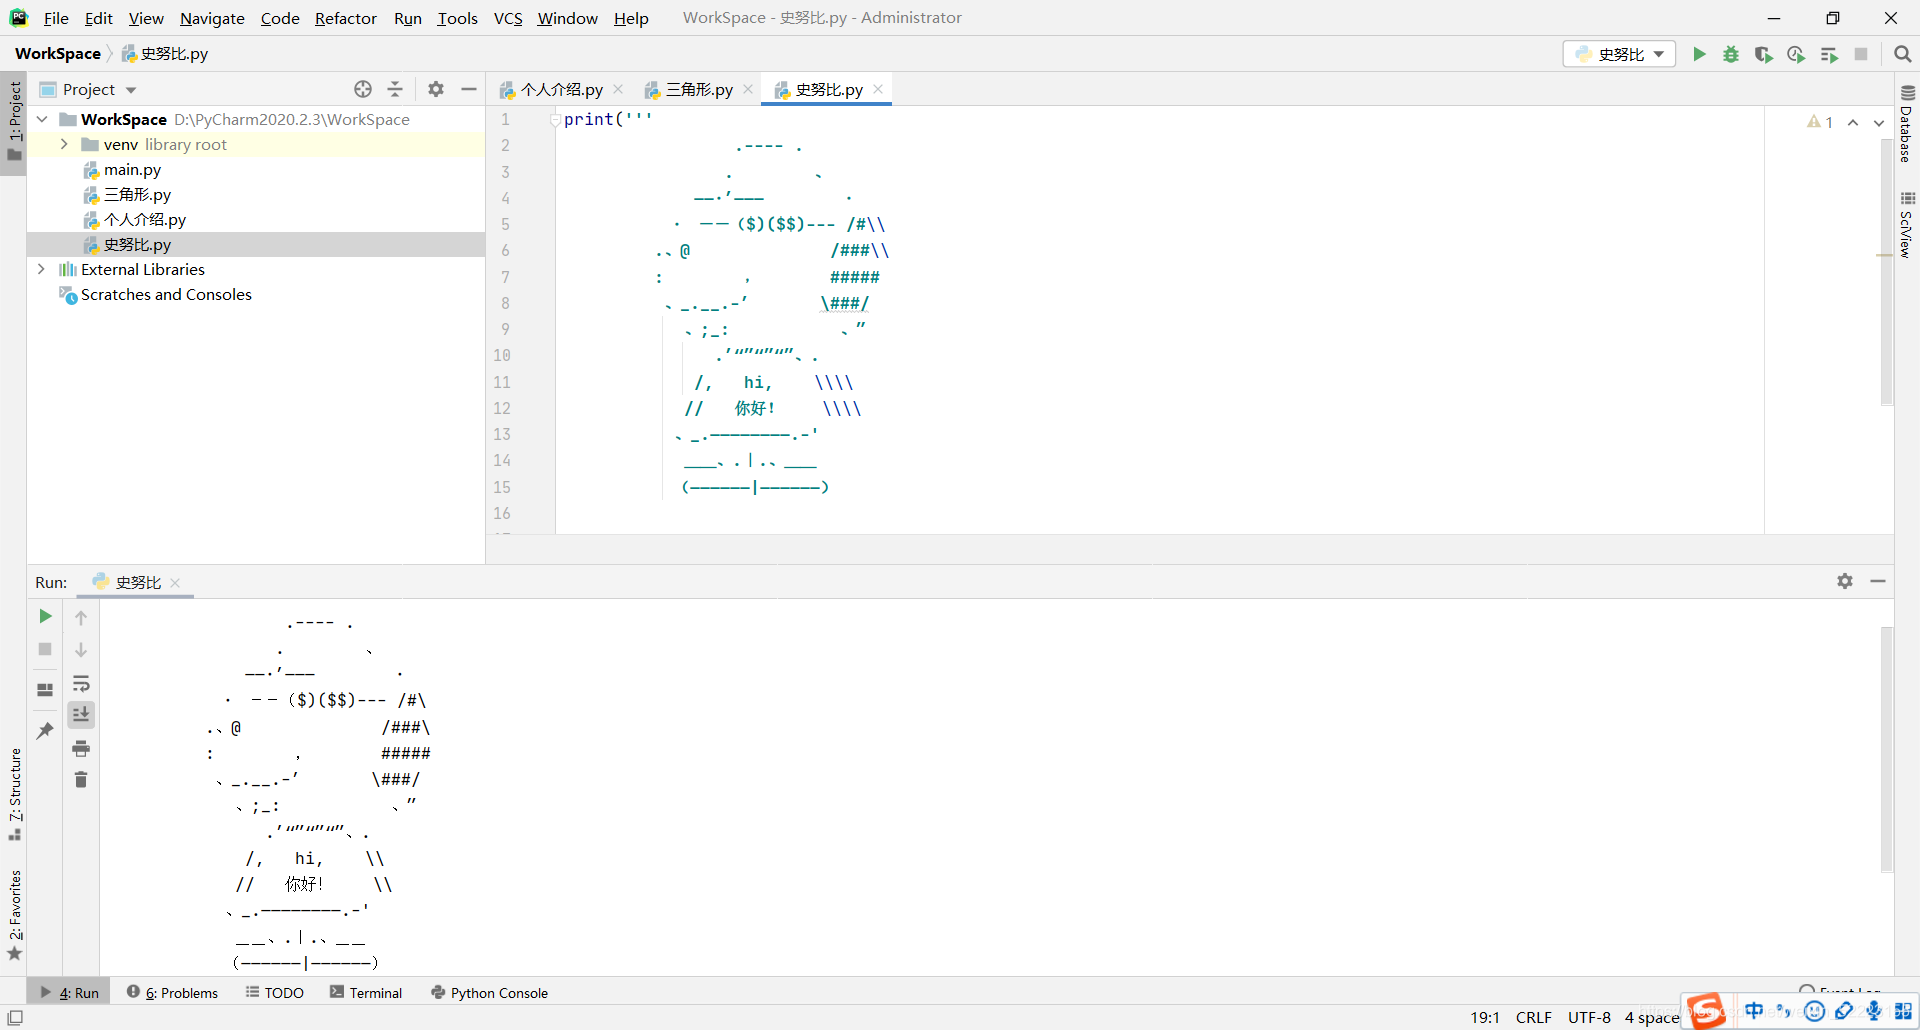
Task: Open the Problems tool window
Action: coord(172,992)
